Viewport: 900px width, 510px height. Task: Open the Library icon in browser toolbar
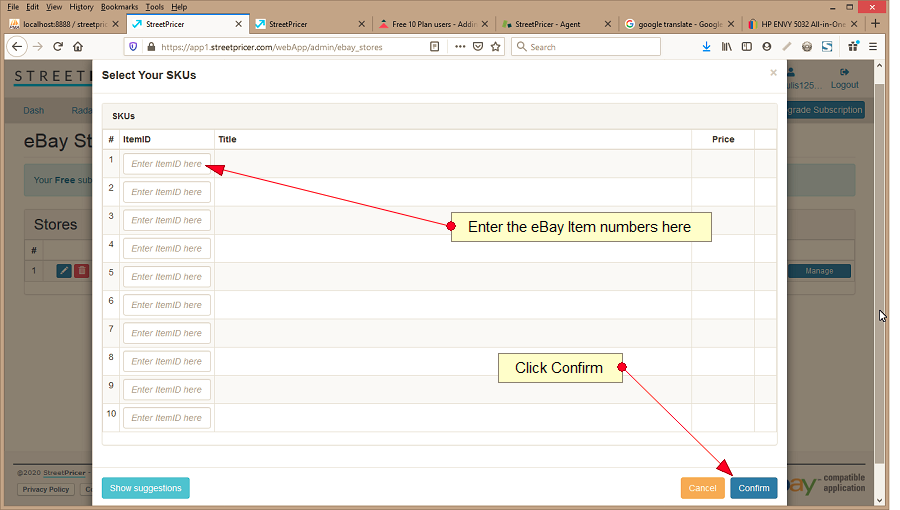coord(727,46)
